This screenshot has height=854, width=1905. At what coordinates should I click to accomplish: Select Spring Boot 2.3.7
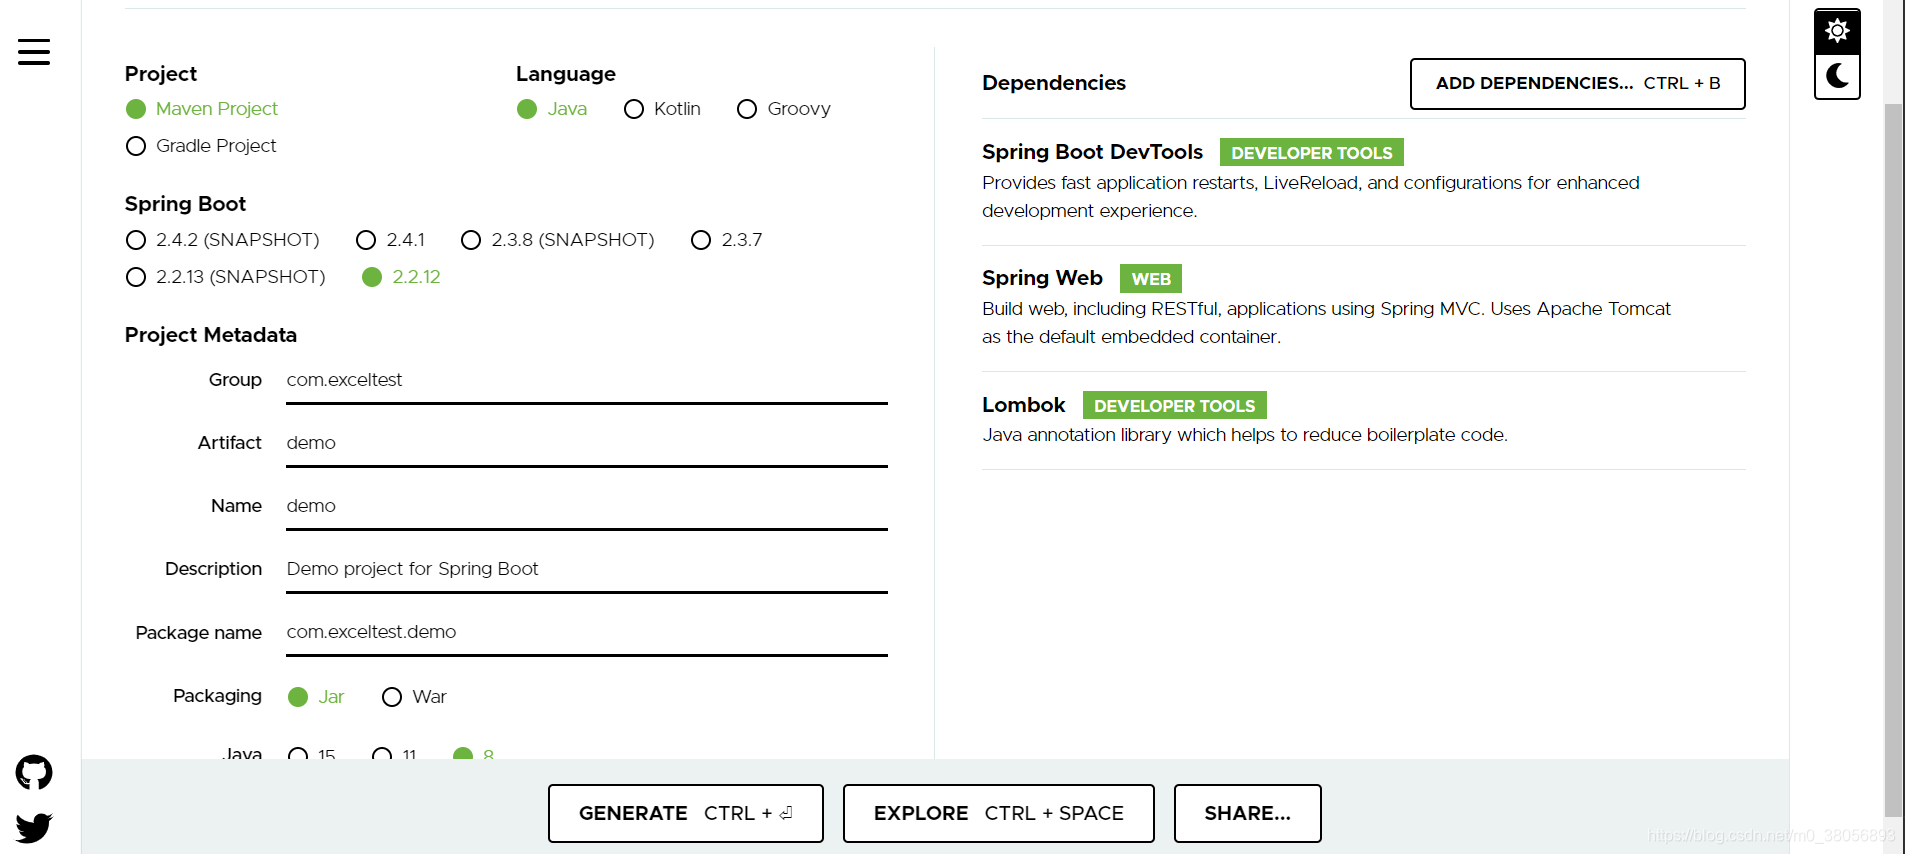727,240
